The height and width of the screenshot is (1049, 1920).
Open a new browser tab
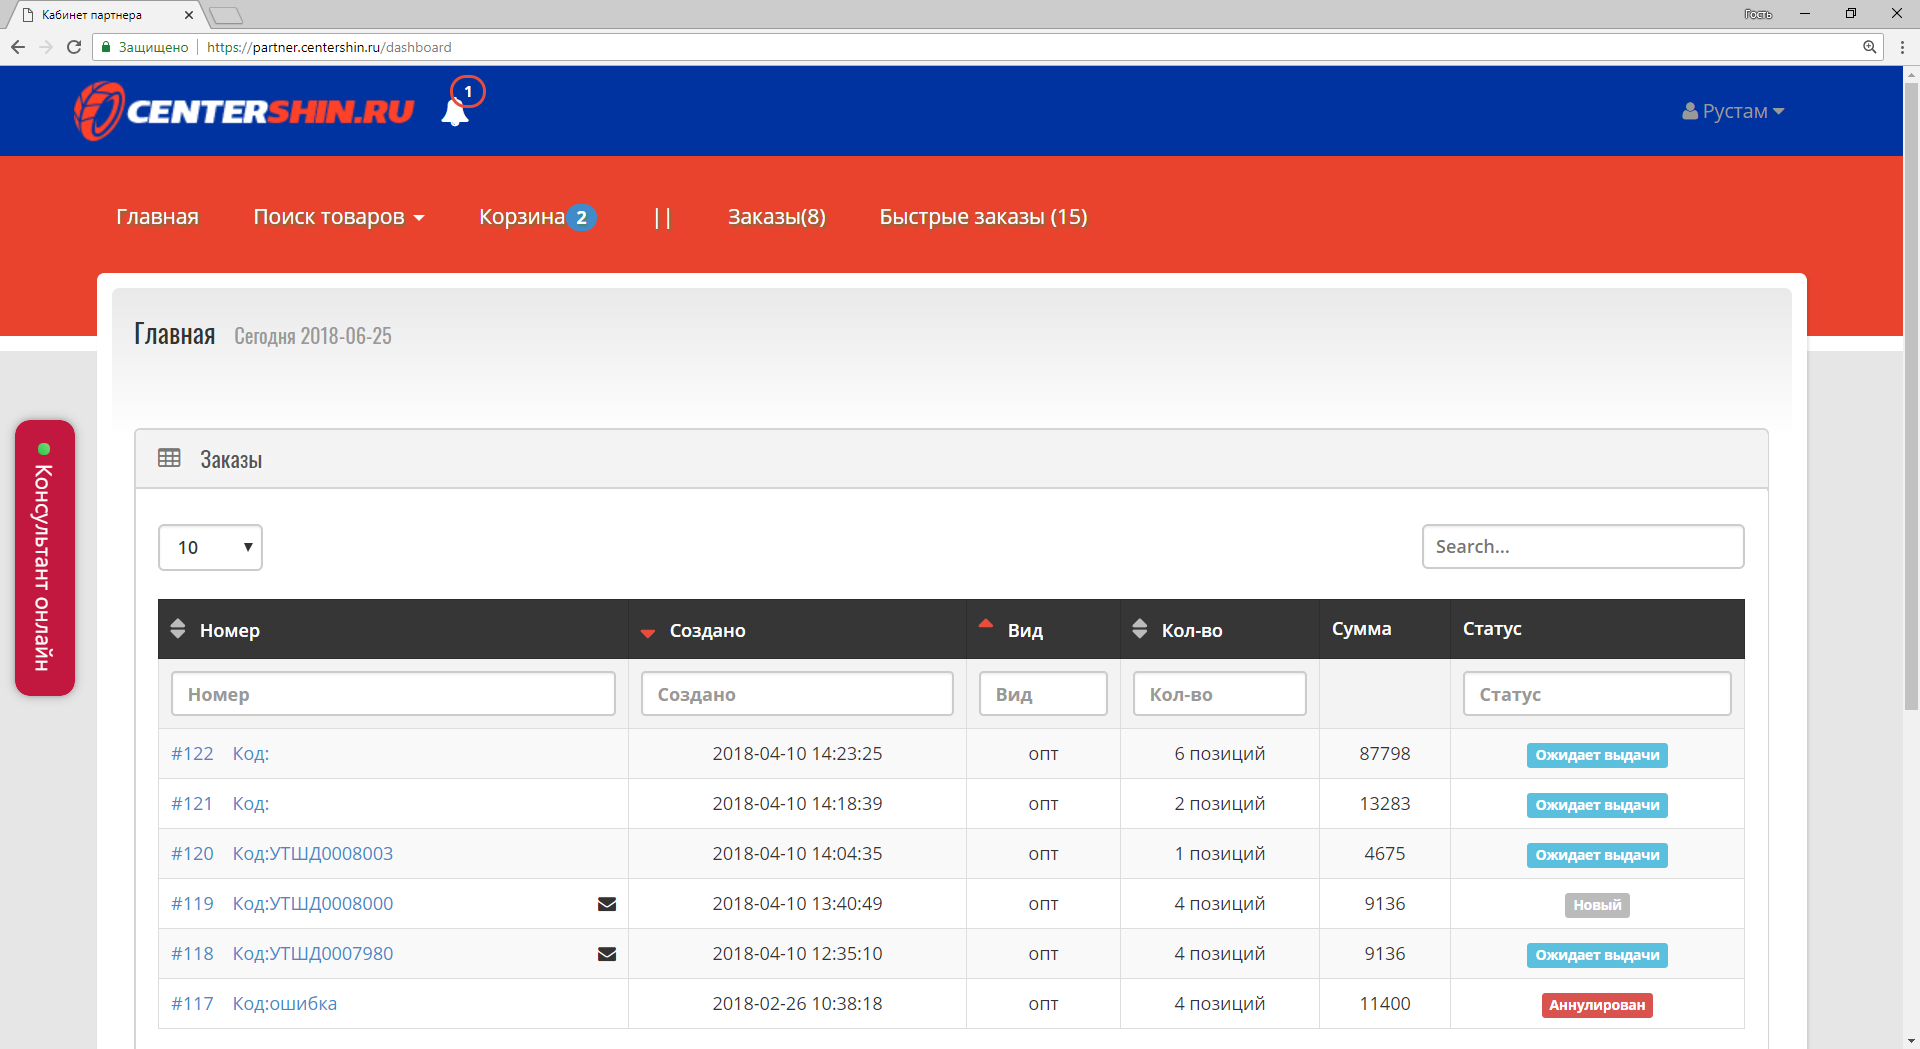[227, 15]
